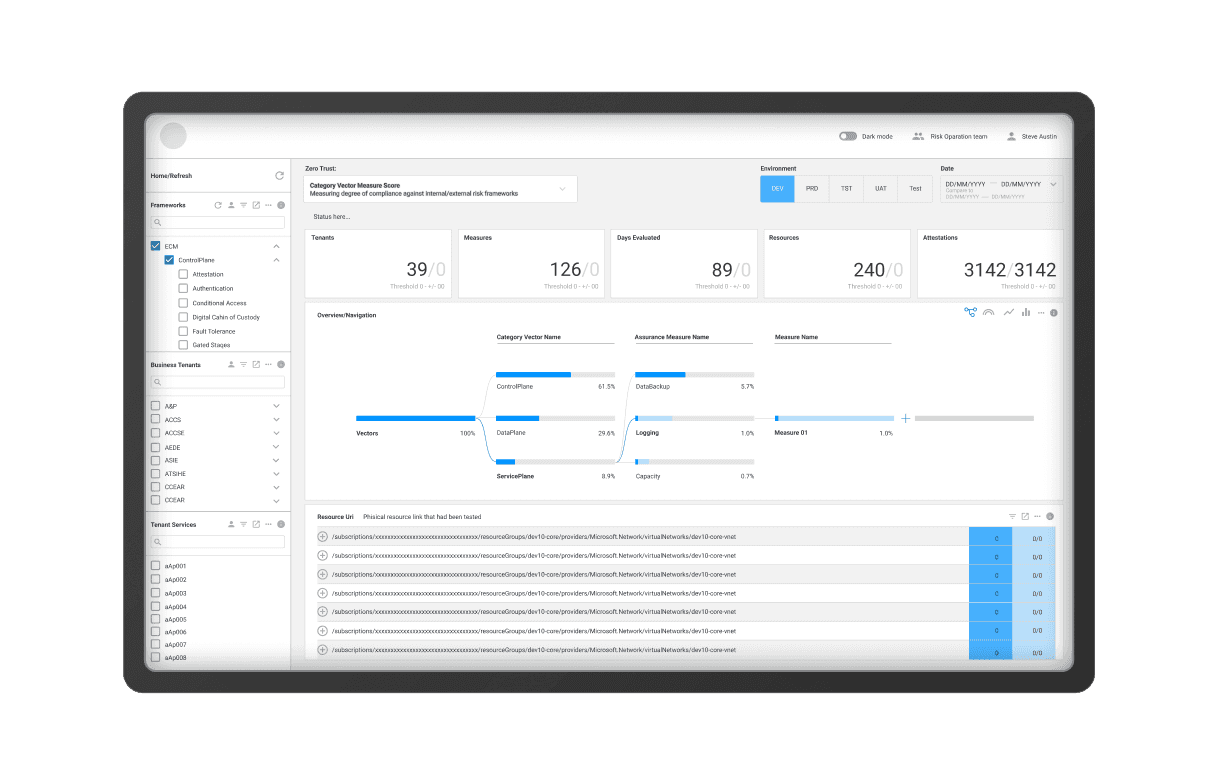Pop out the Frameworks panel
1218x784 pixels.
(256, 205)
